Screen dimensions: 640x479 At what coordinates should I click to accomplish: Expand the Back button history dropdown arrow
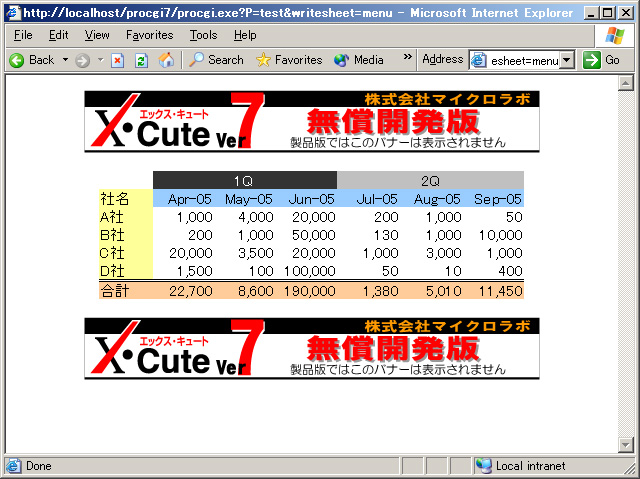pos(66,60)
